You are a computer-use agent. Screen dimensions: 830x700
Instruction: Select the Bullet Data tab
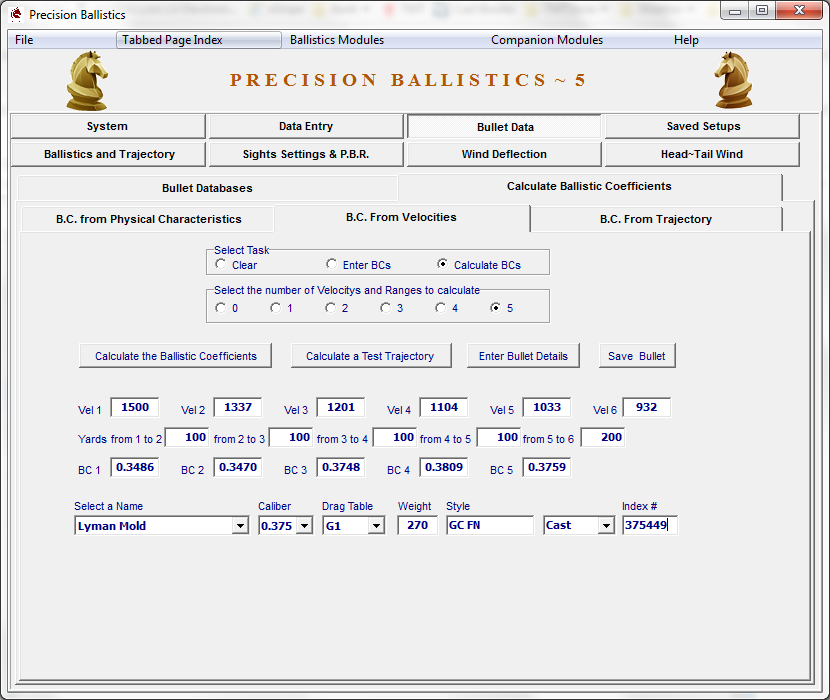tap(504, 127)
